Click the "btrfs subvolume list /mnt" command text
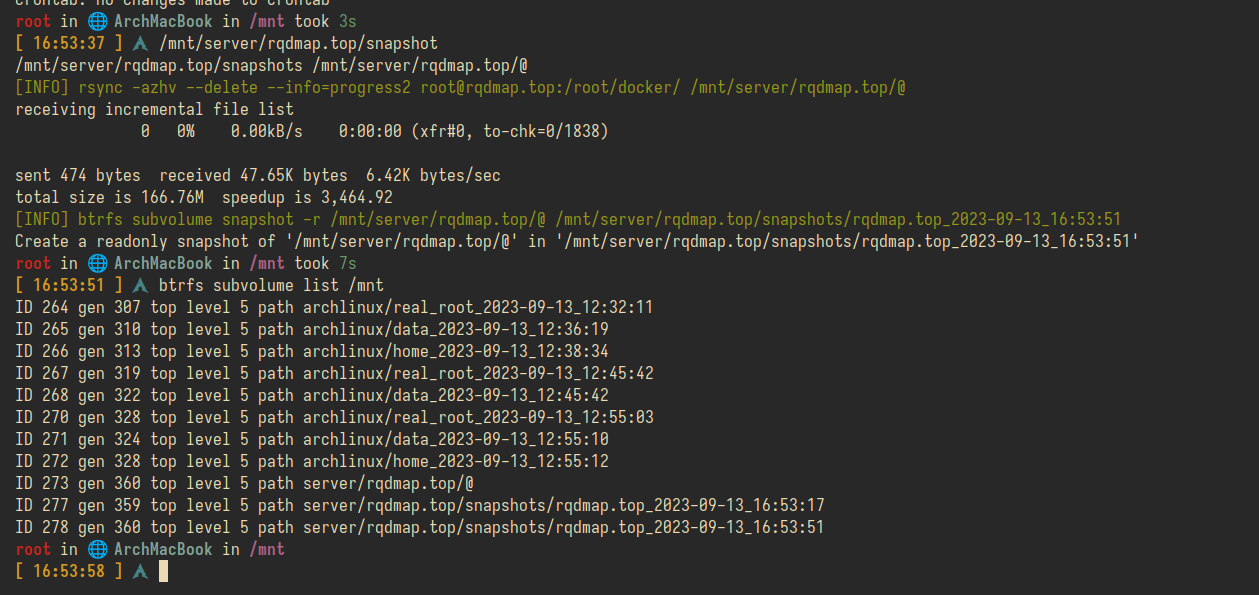Image resolution: width=1259 pixels, height=595 pixels. coord(271,285)
